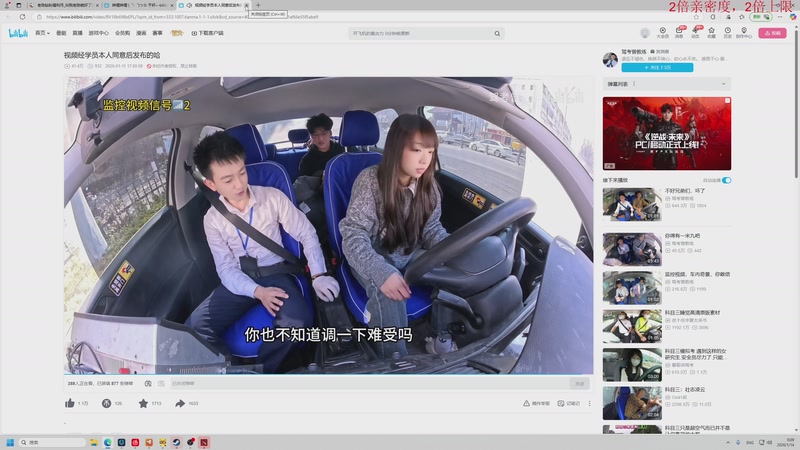Open the more options dots beside 记笔记
The width and height of the screenshot is (800, 450).
(x=589, y=403)
